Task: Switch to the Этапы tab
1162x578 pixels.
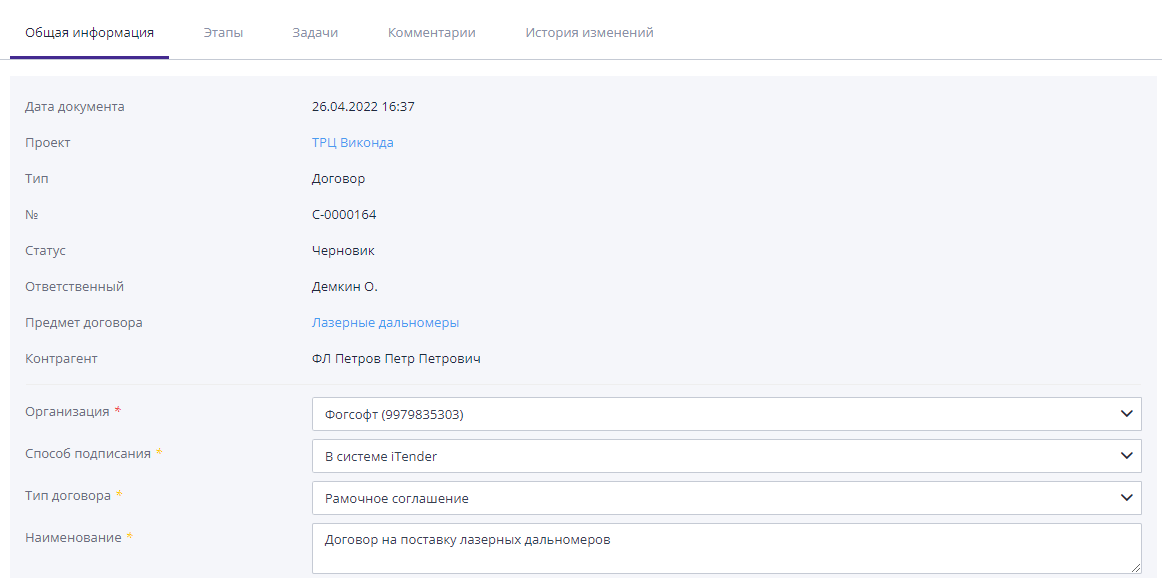Action: pos(226,31)
